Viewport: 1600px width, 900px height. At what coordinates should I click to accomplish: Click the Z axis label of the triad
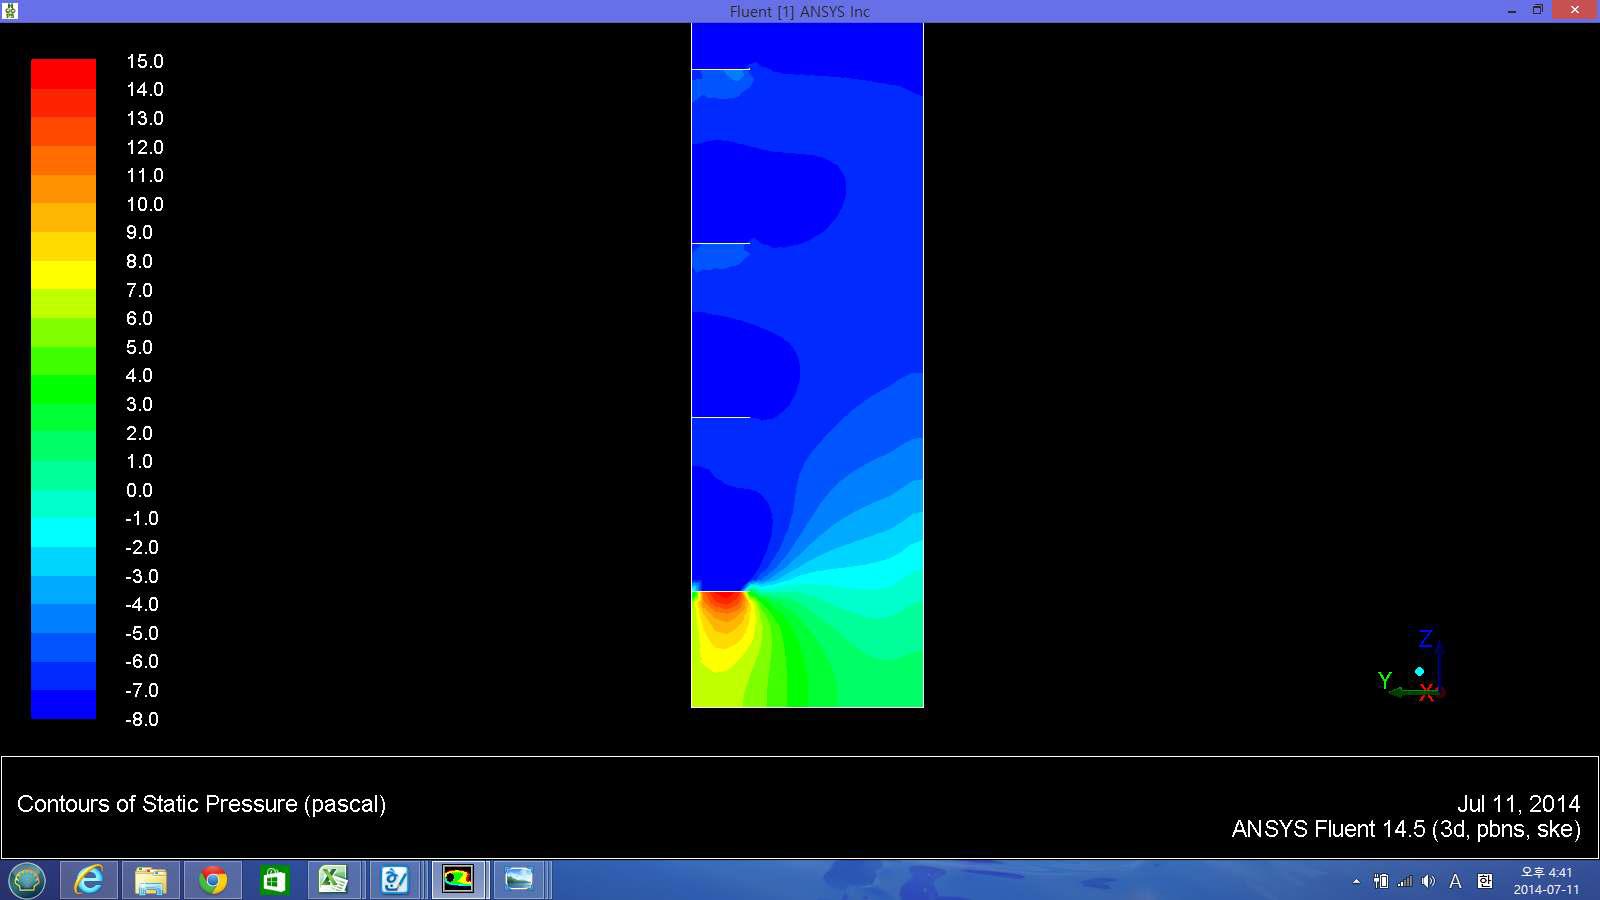pyautogui.click(x=1426, y=639)
